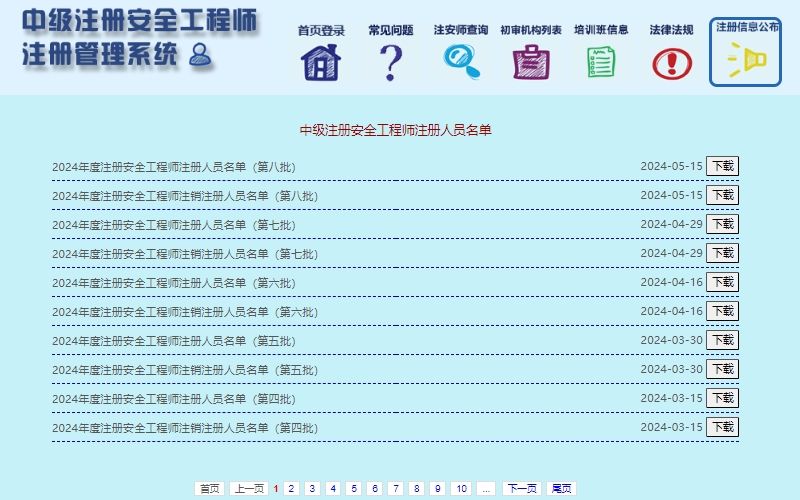Open the megaphone 注册信息公布 icon
The image size is (800, 500).
(745, 61)
